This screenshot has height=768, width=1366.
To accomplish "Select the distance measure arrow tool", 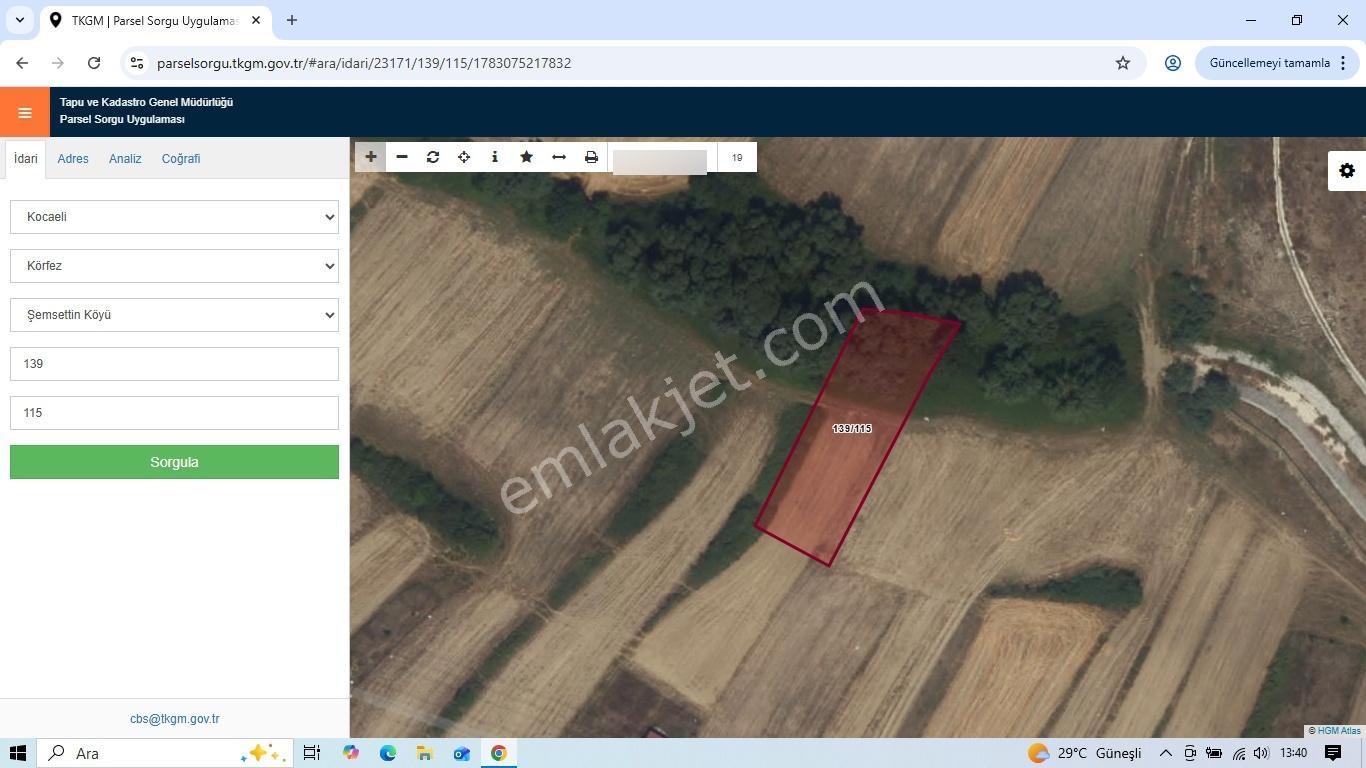I will tap(559, 157).
